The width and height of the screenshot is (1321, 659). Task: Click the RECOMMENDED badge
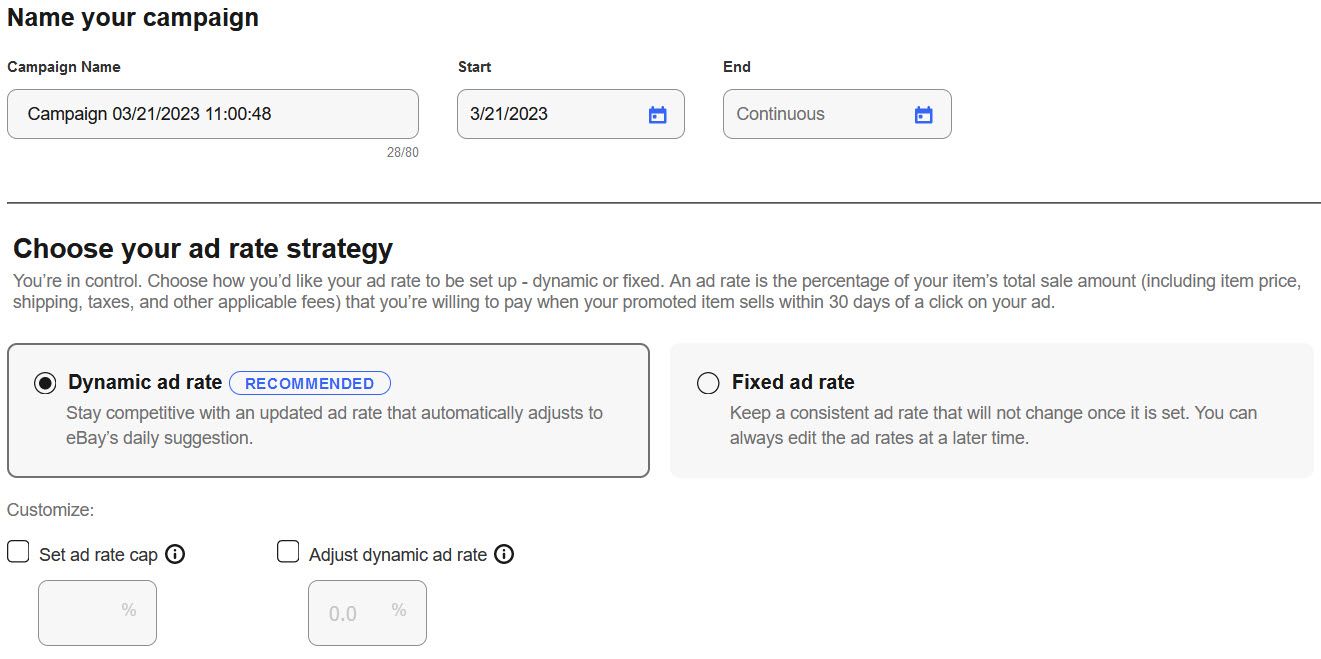[310, 383]
